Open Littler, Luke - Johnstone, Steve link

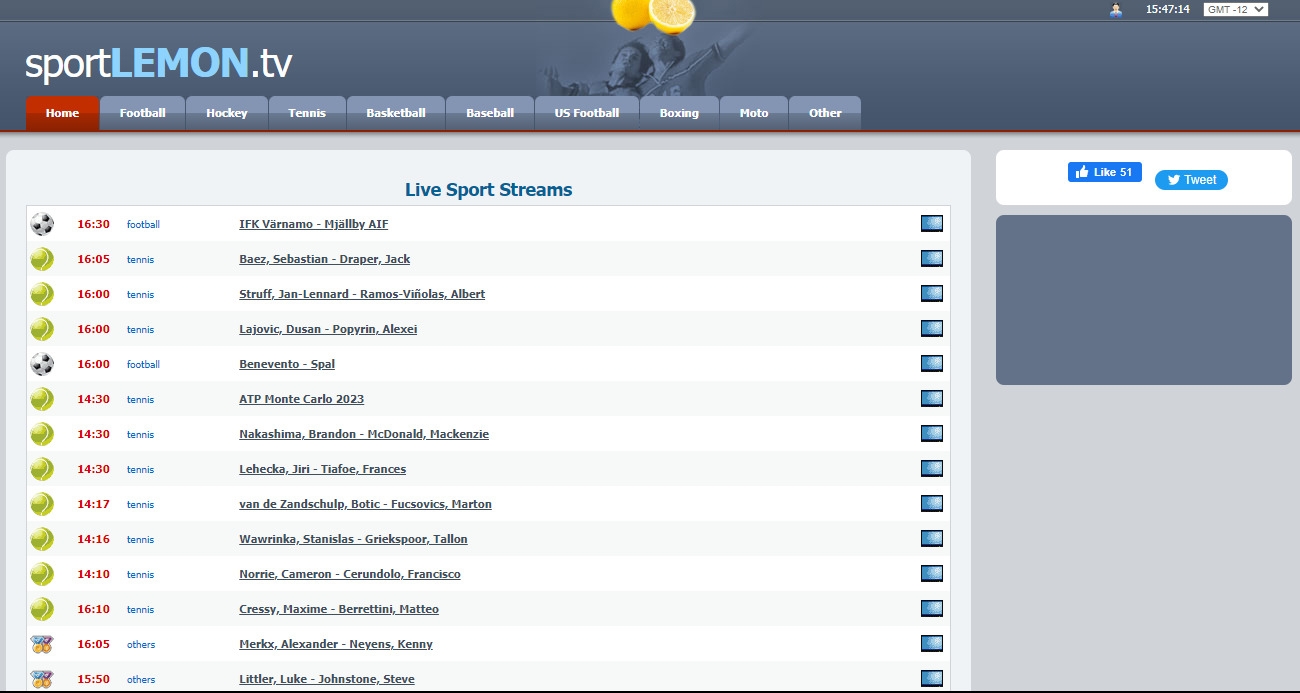click(327, 679)
